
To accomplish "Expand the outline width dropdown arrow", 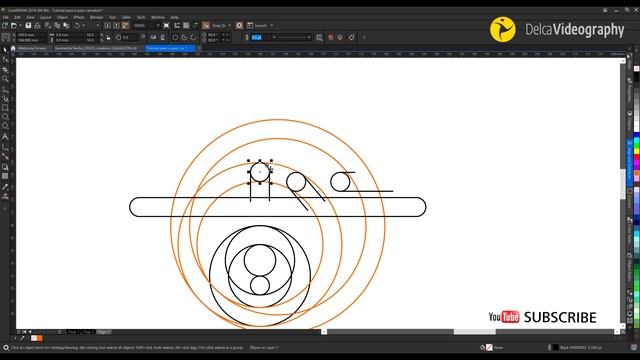I will (274, 38).
